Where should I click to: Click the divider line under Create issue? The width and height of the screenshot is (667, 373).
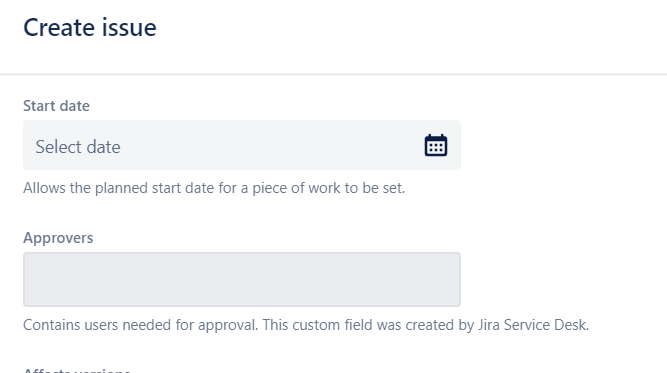[x=334, y=74]
